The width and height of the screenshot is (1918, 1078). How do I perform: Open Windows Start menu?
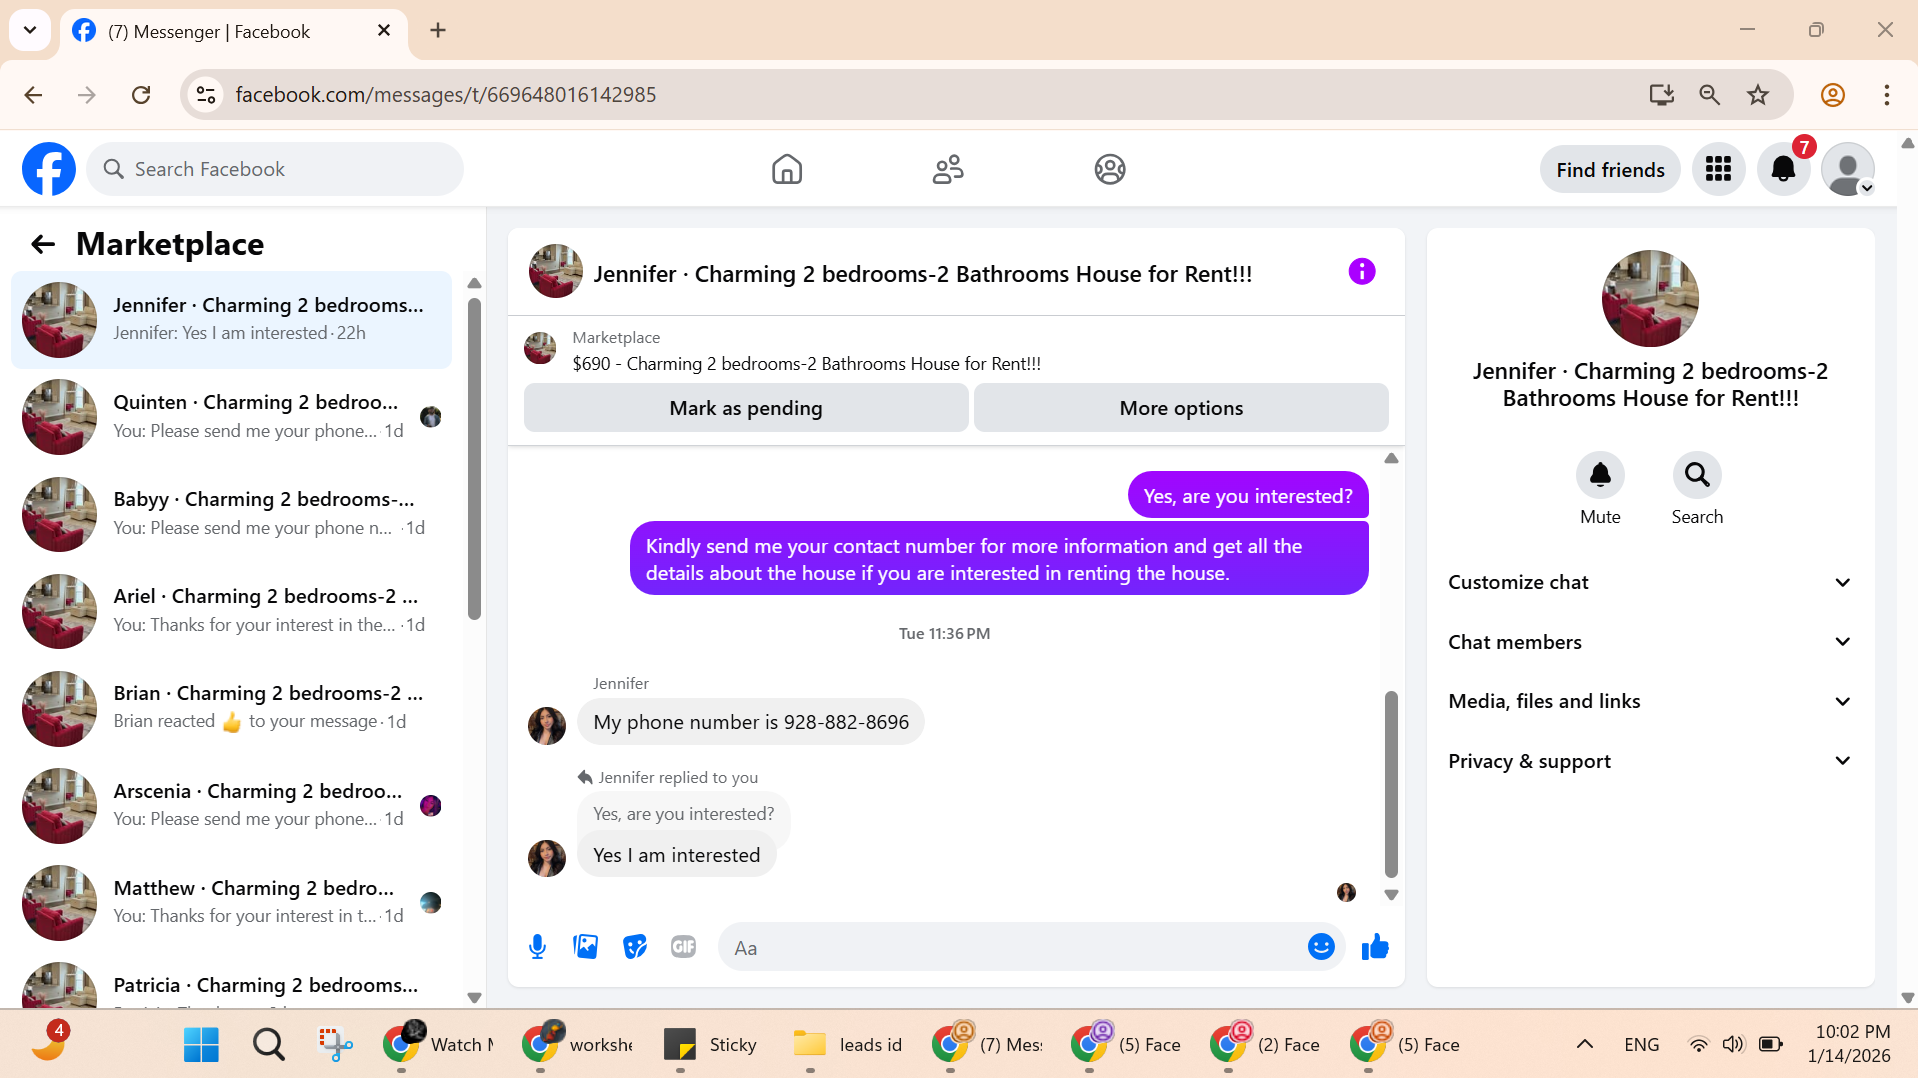pos(201,1045)
